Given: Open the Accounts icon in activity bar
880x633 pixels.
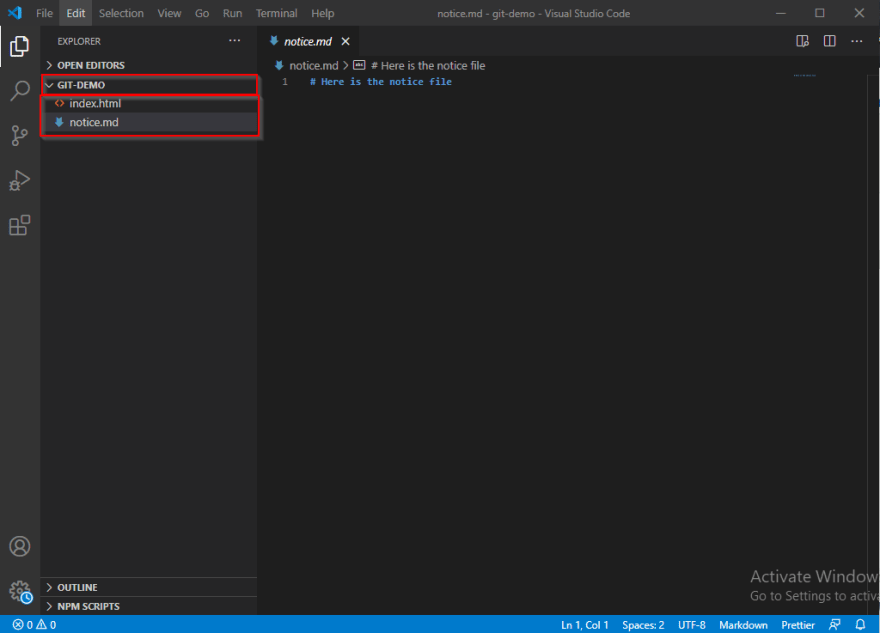Looking at the screenshot, I should (x=20, y=546).
